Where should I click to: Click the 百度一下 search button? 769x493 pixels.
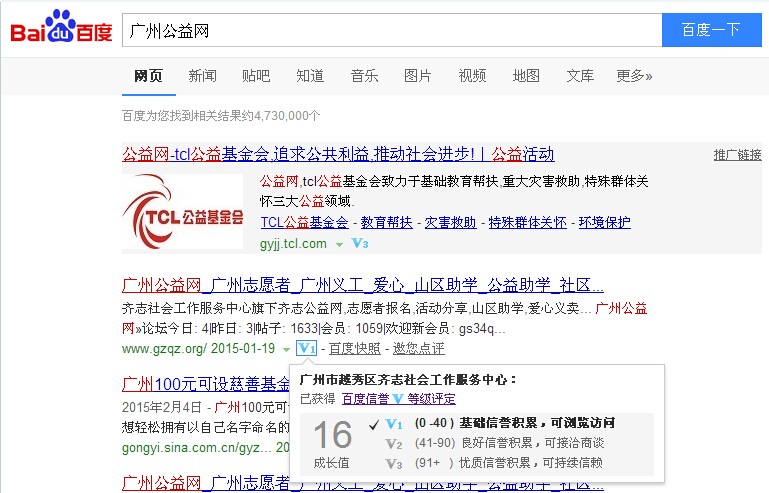712,30
